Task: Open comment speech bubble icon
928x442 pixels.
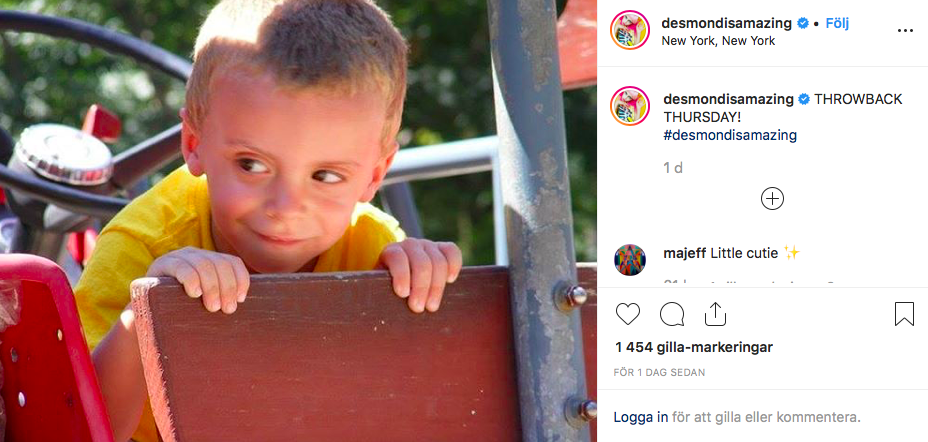Action: click(x=672, y=314)
